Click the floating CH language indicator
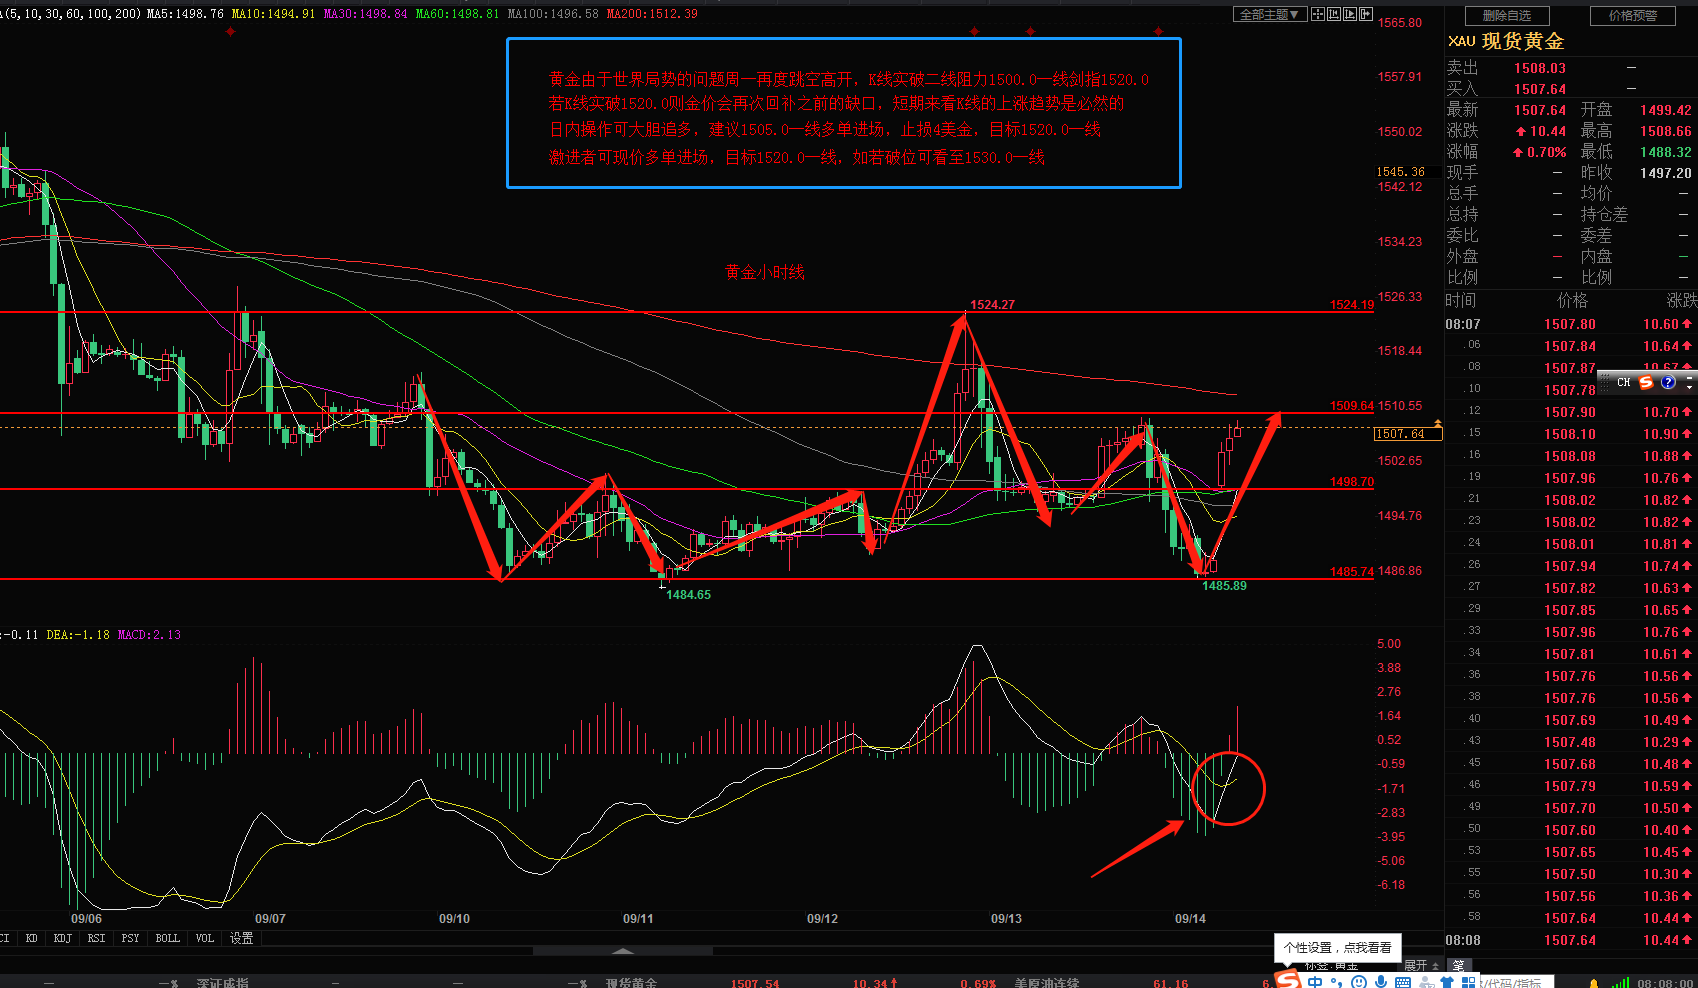This screenshot has height=988, width=1698. tap(1623, 382)
